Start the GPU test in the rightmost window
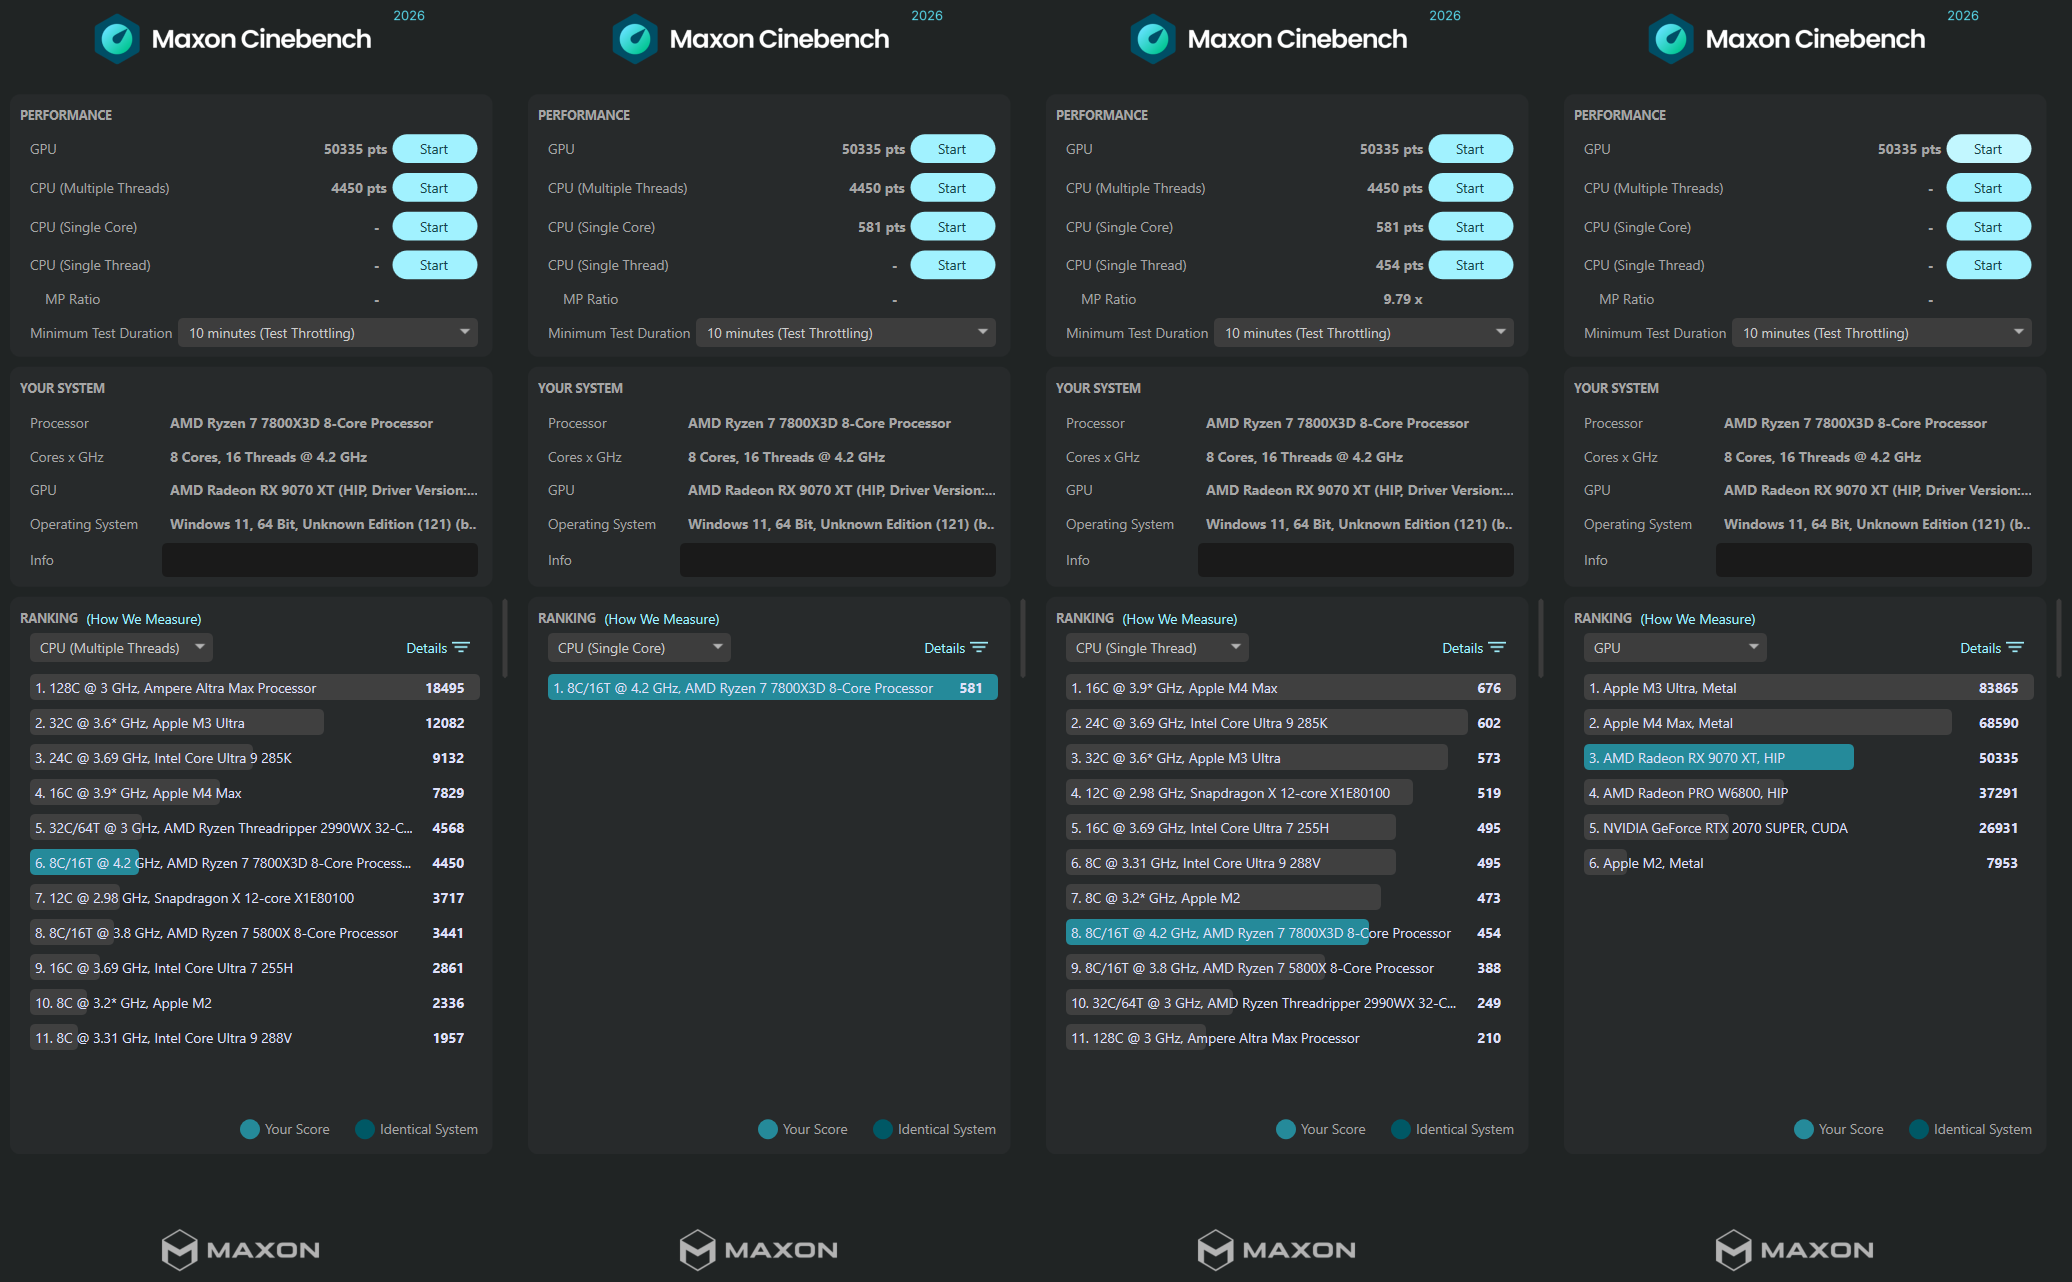 pos(1988,149)
